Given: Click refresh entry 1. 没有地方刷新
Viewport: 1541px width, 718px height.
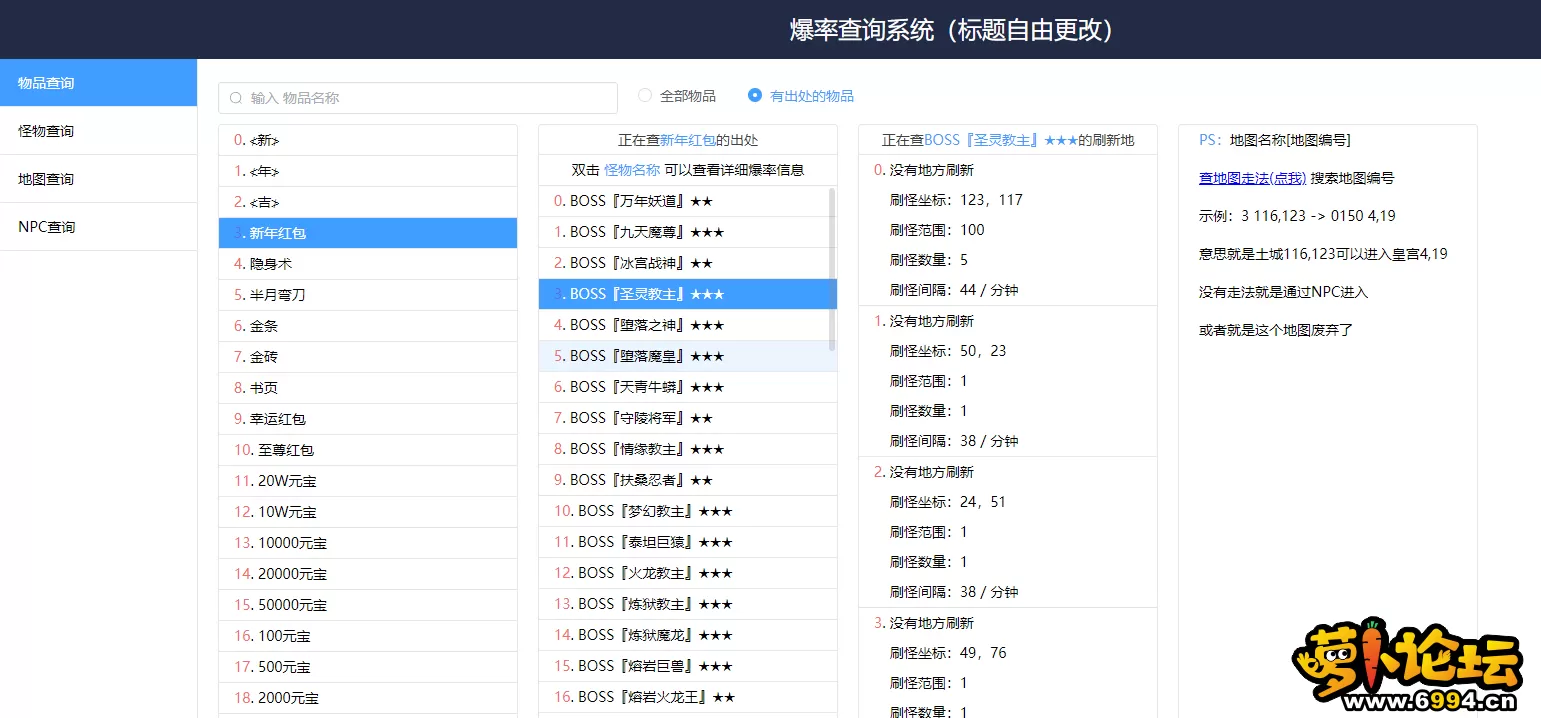Looking at the screenshot, I should 924,321.
